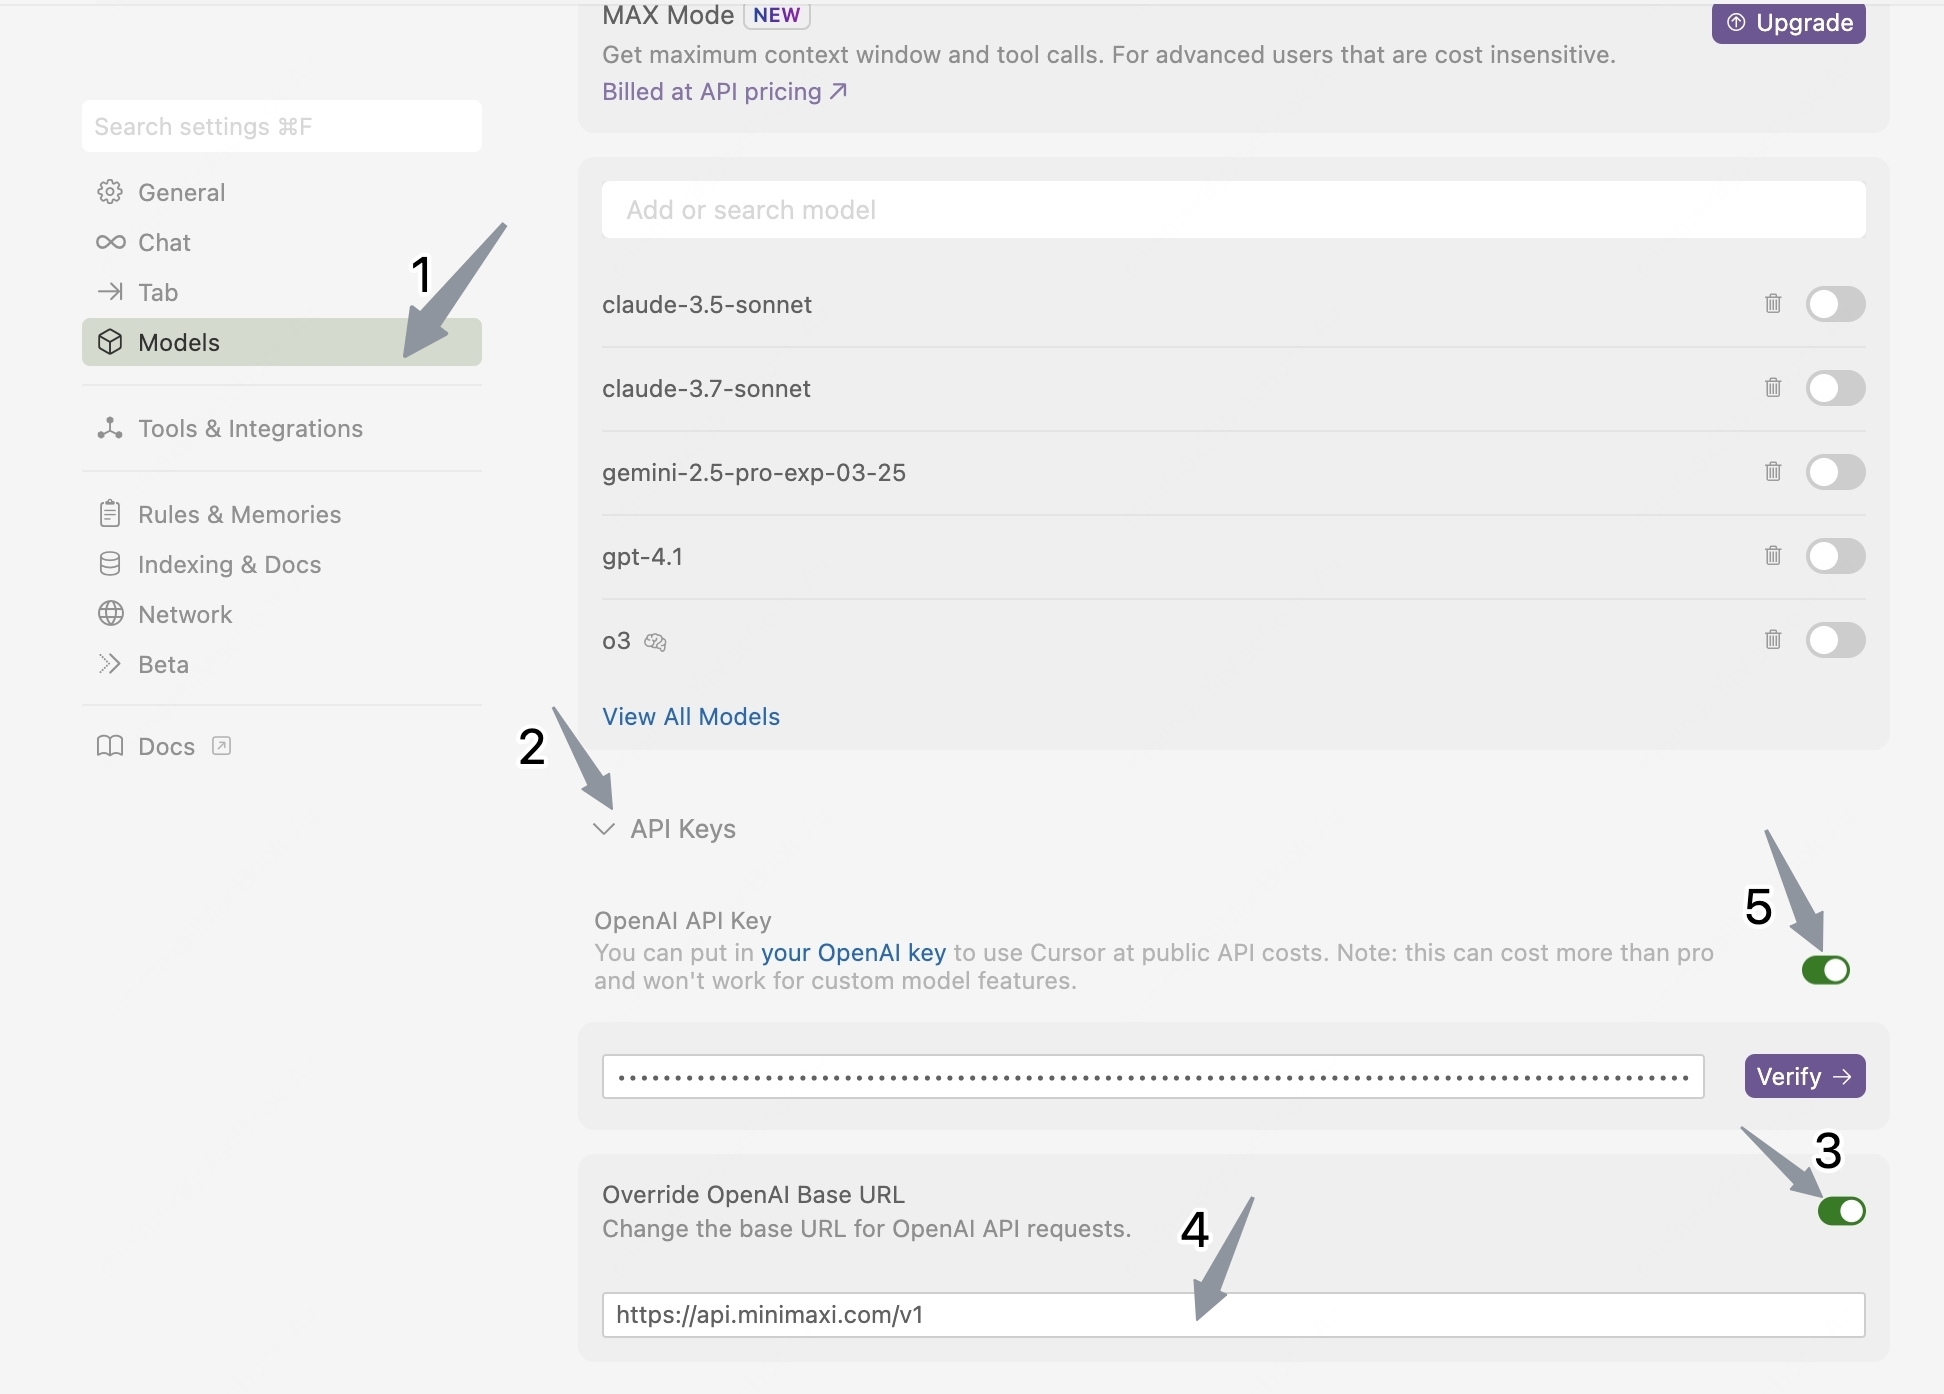This screenshot has width=1944, height=1394.
Task: Click the external link icon next to Docs
Action: click(222, 746)
